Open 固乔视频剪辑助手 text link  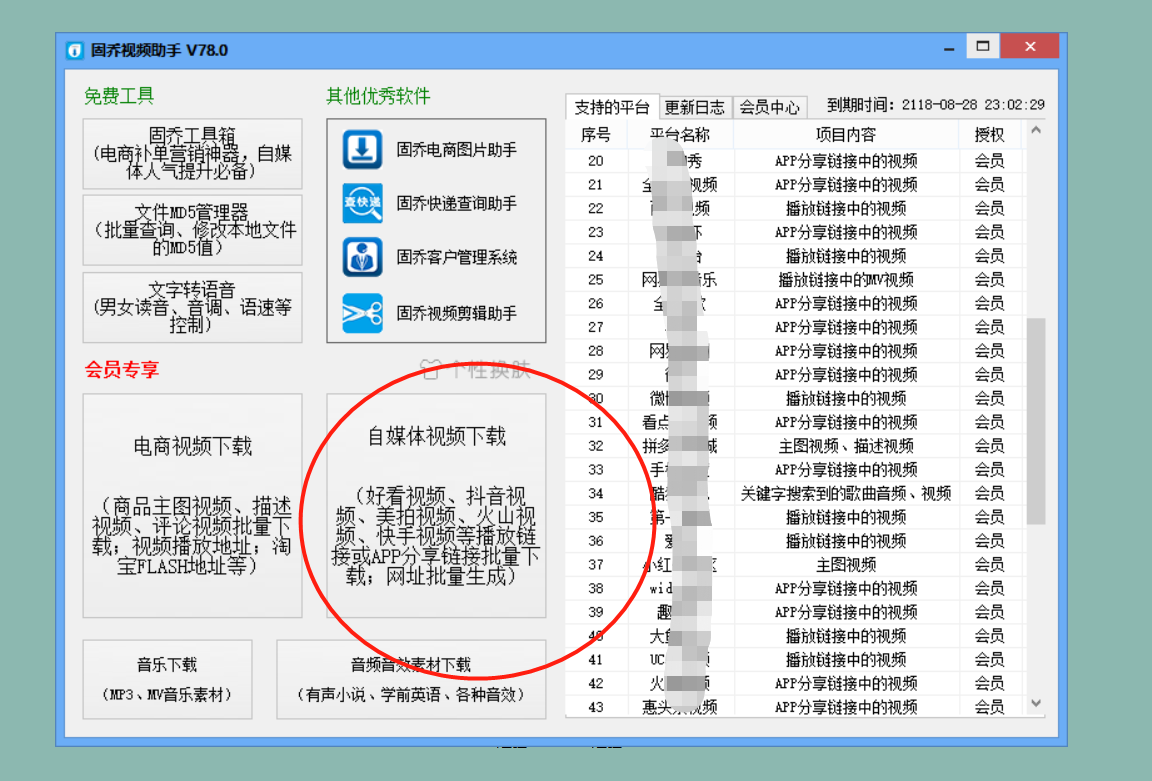point(456,313)
